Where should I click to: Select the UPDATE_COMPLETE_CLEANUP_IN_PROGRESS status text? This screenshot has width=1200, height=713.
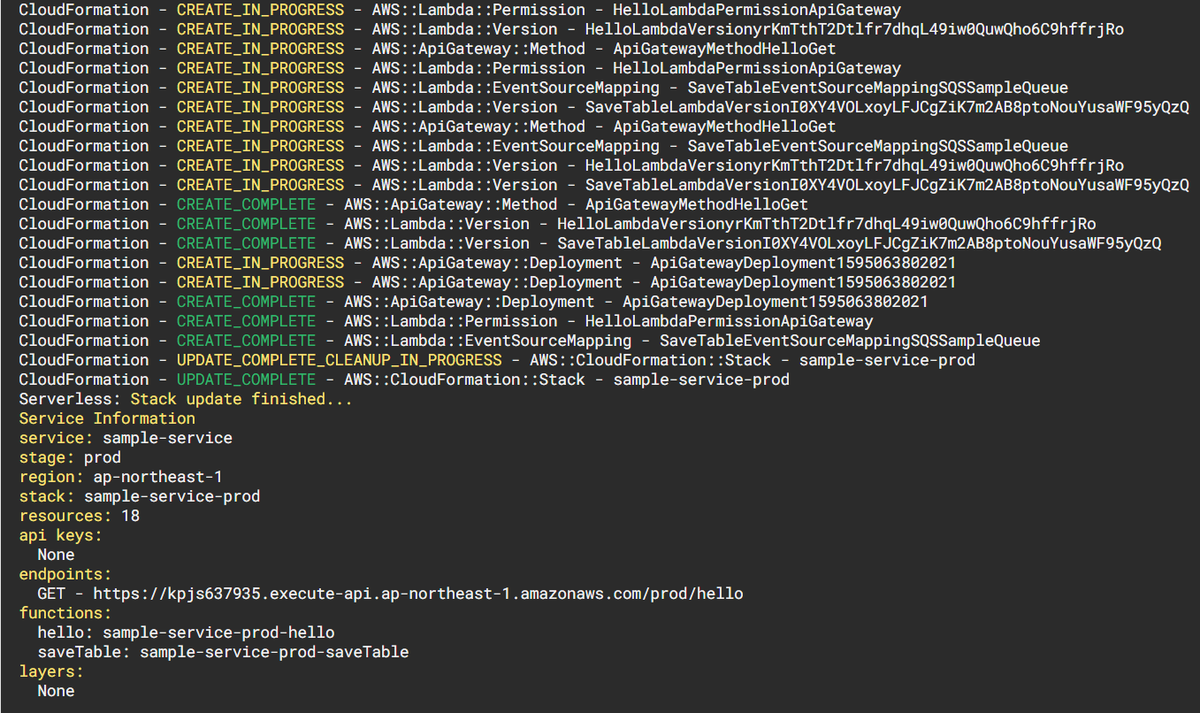pyautogui.click(x=339, y=360)
